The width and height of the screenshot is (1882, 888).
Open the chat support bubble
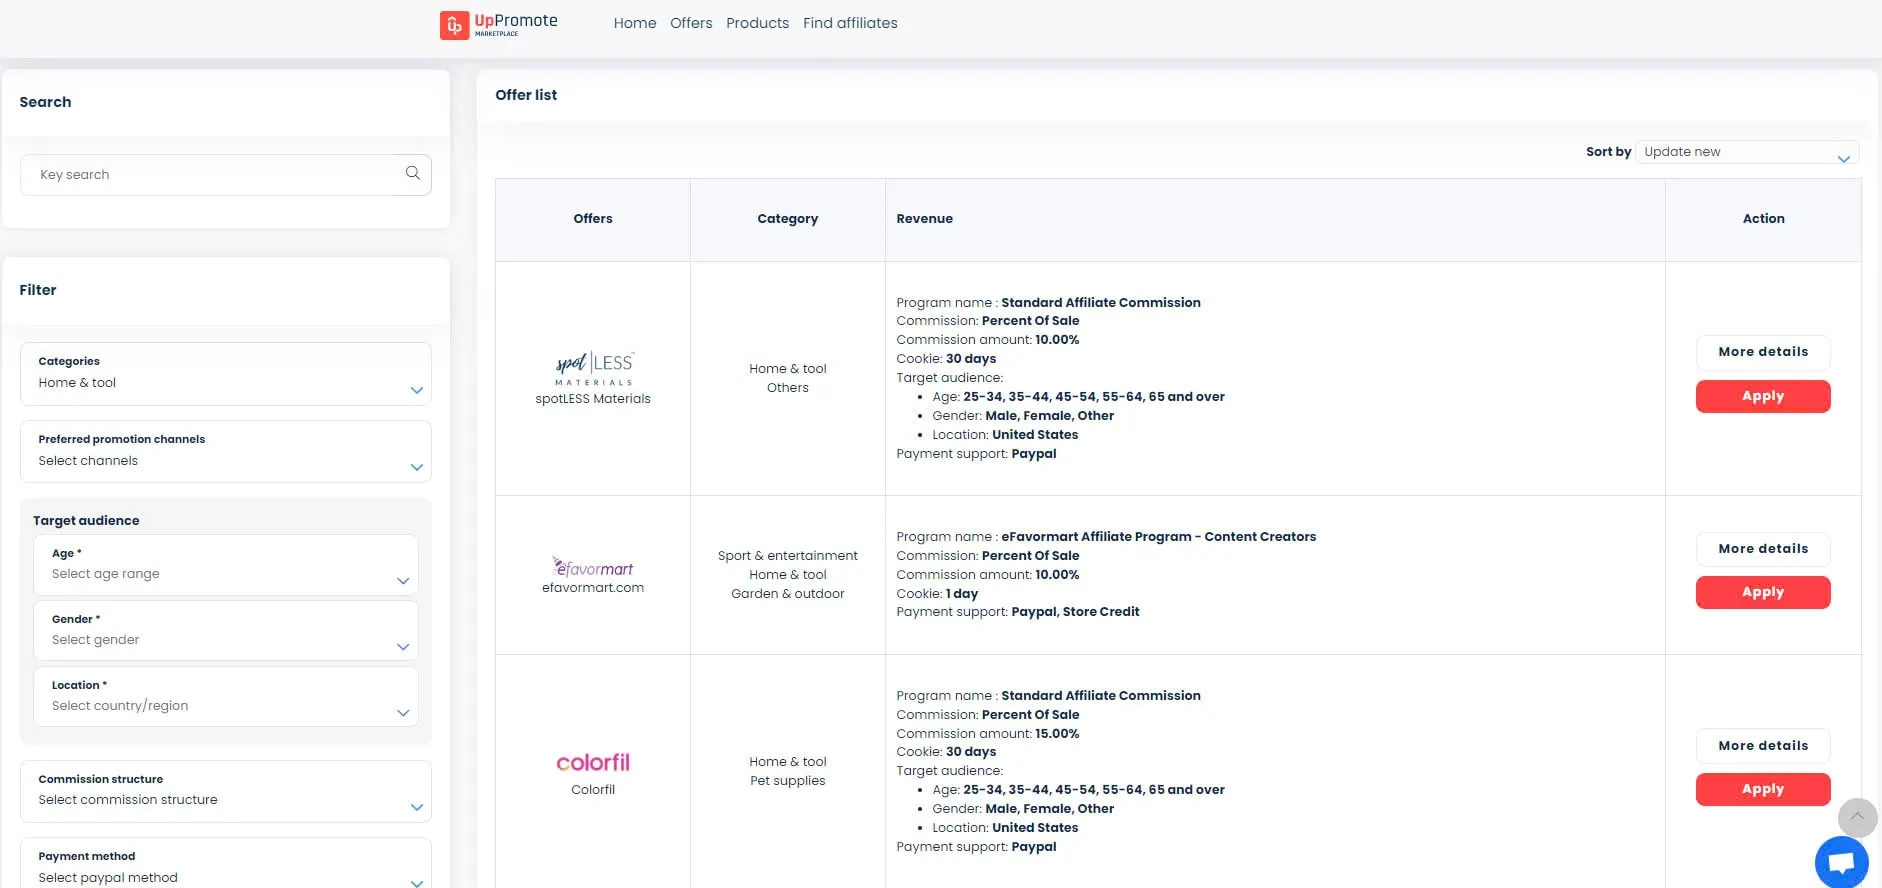coord(1841,862)
